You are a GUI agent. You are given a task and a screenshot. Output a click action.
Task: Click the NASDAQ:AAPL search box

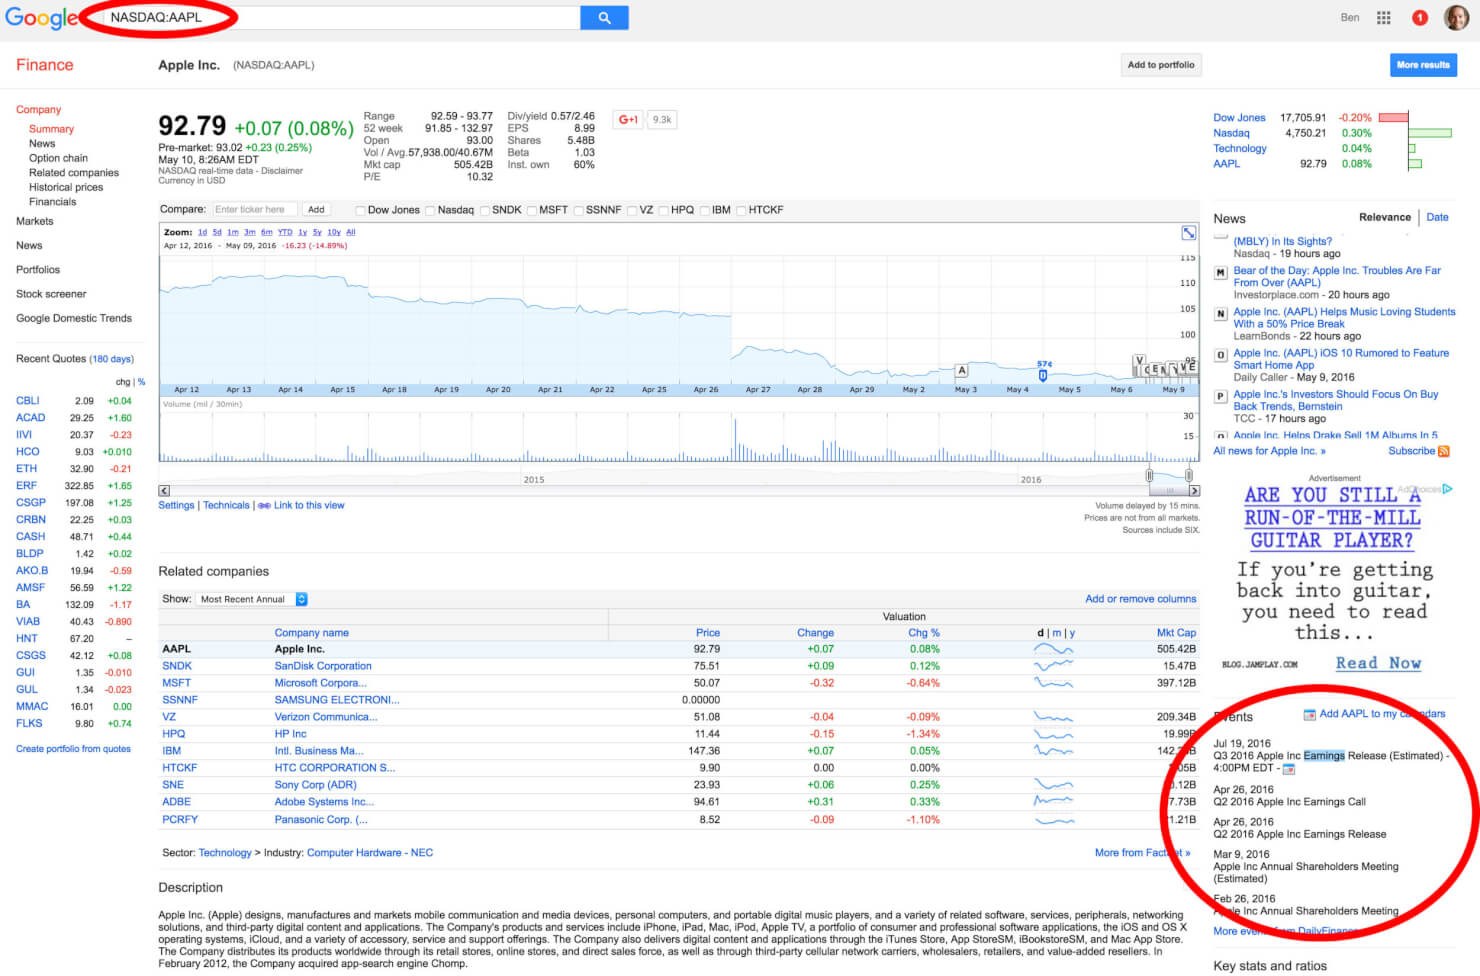[x=342, y=17]
